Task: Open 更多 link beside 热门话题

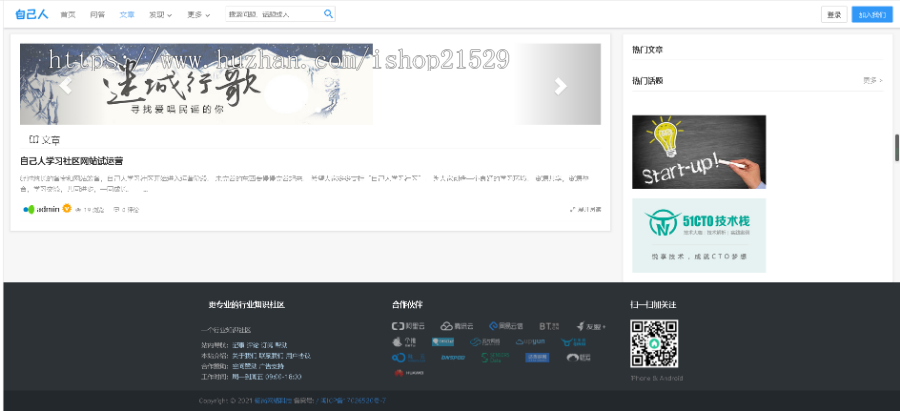Action: (872, 81)
